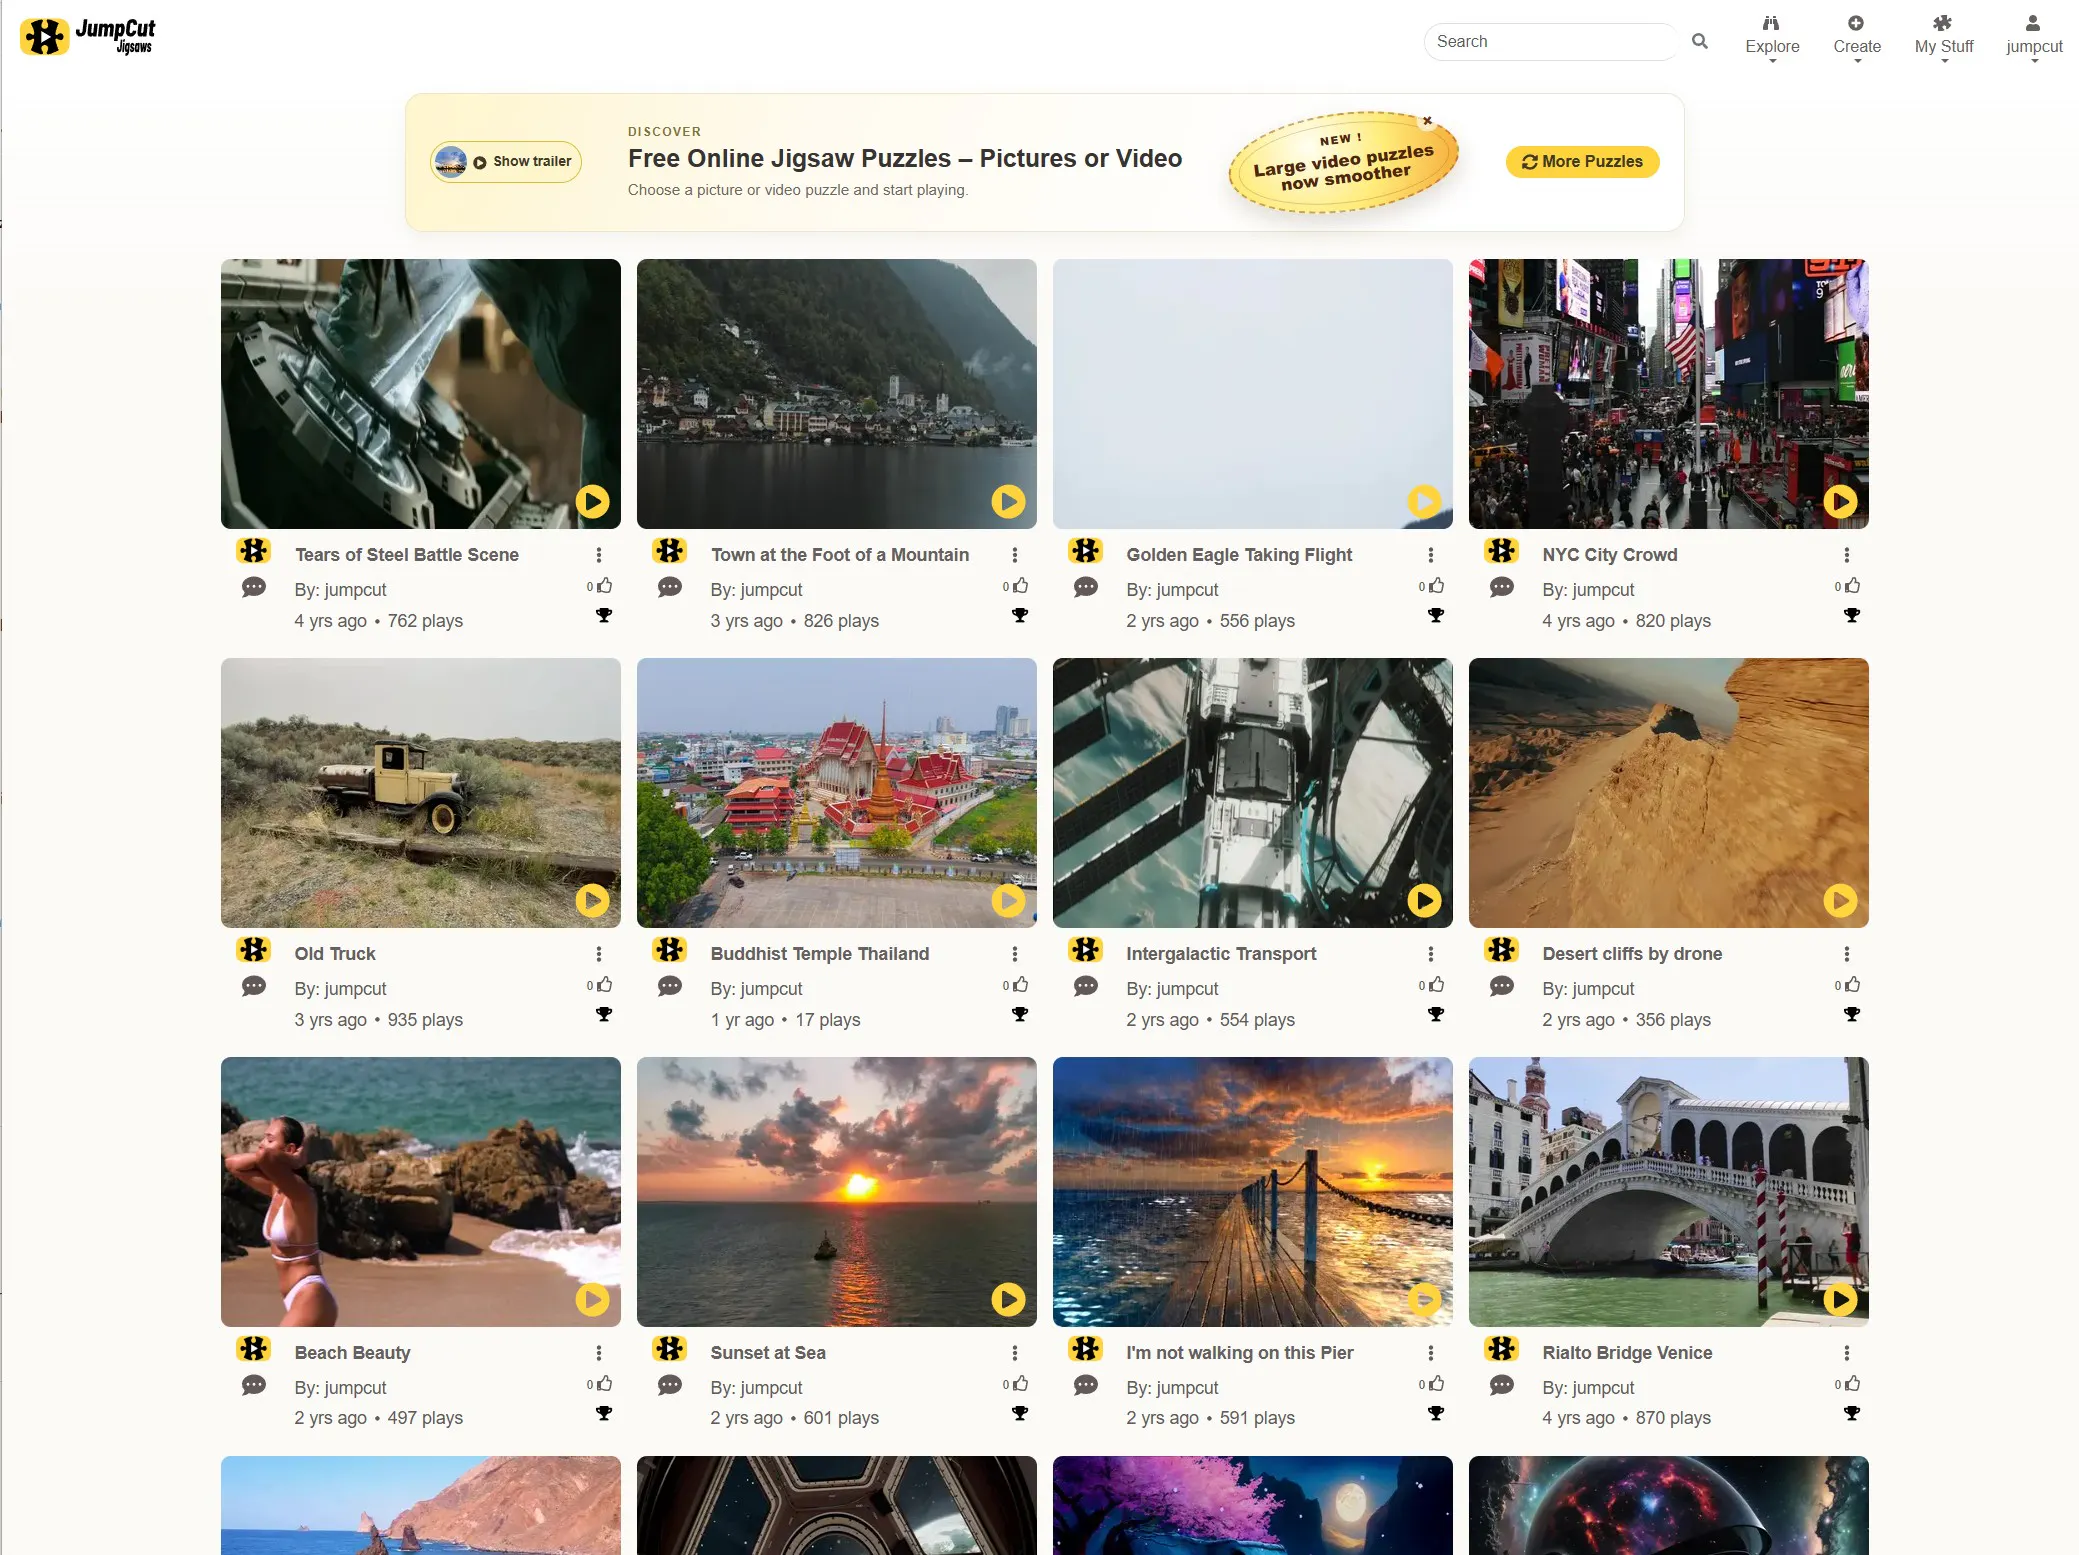The image size is (2079, 1555).
Task: Click the More Puzzles button
Action: pos(1582,161)
